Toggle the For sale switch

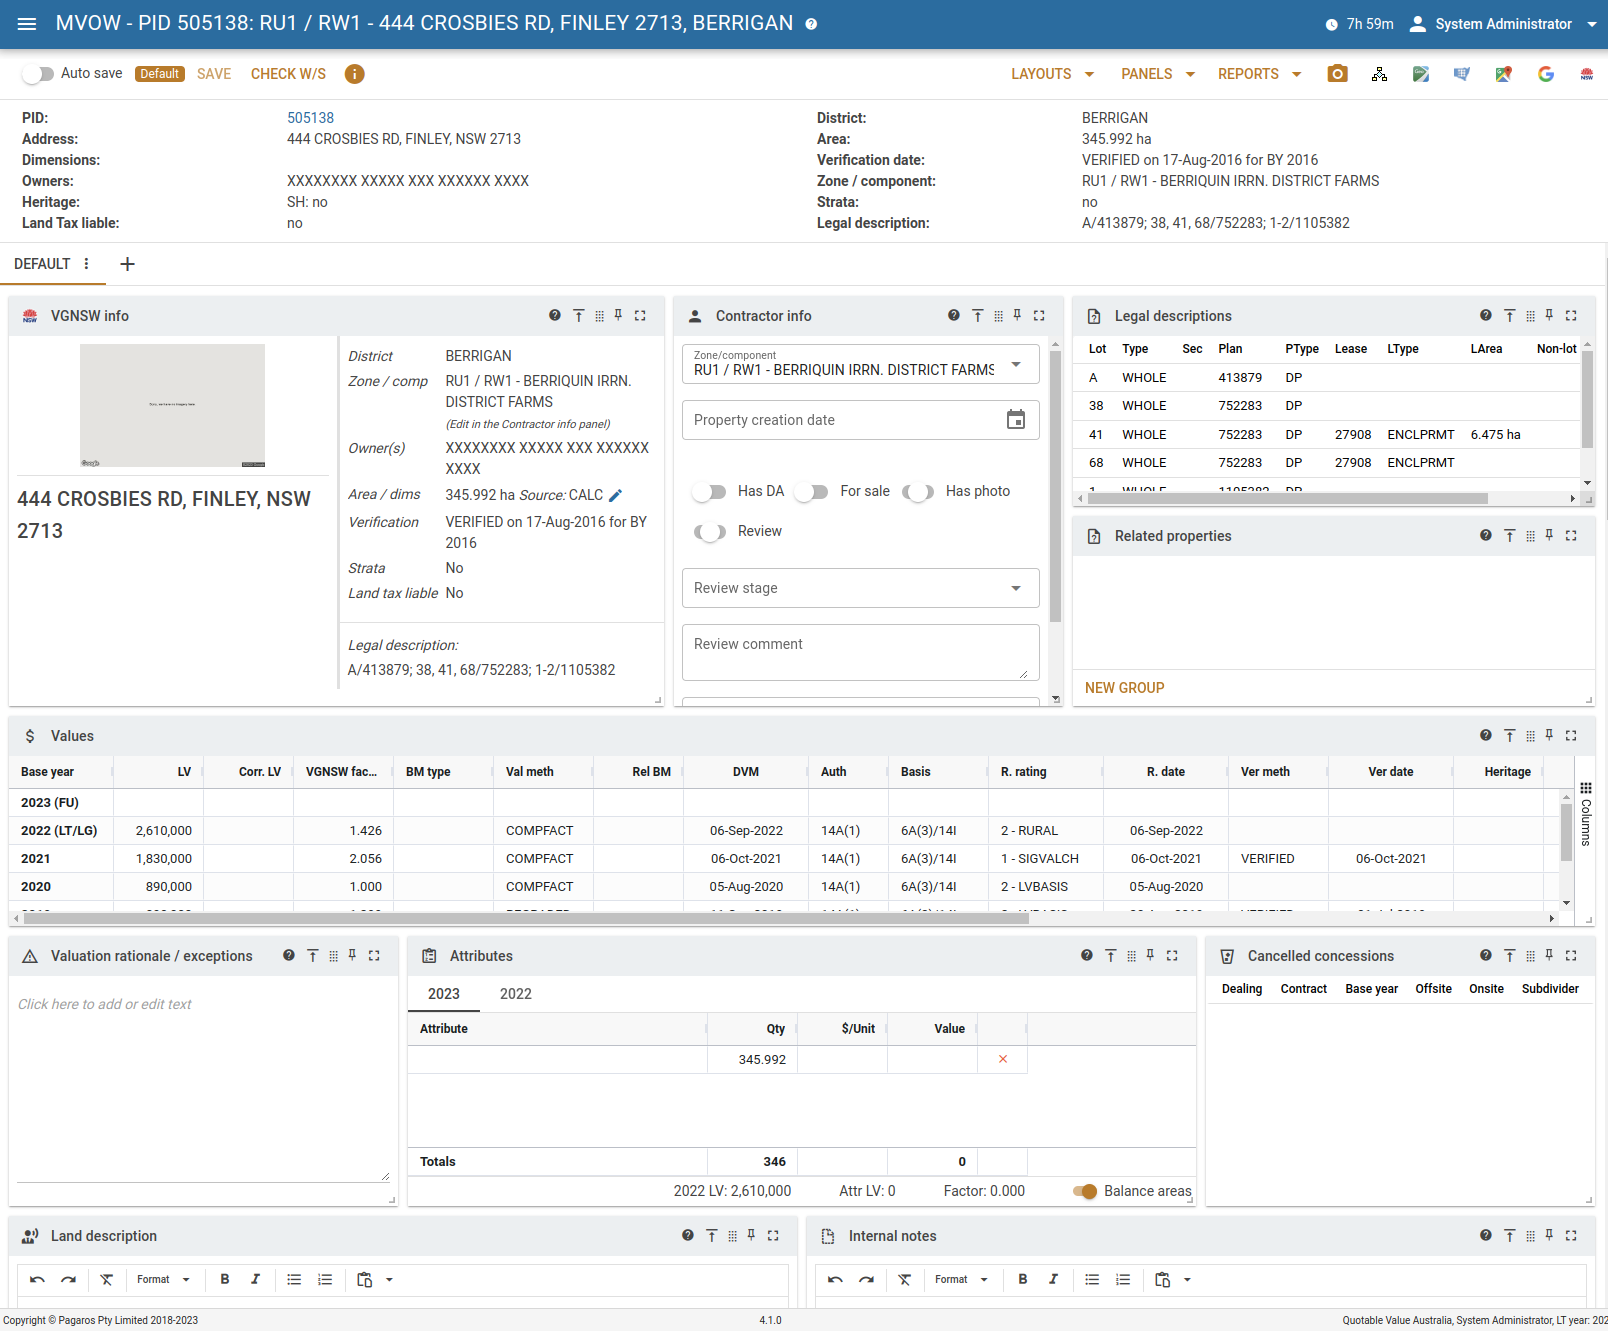pos(811,491)
